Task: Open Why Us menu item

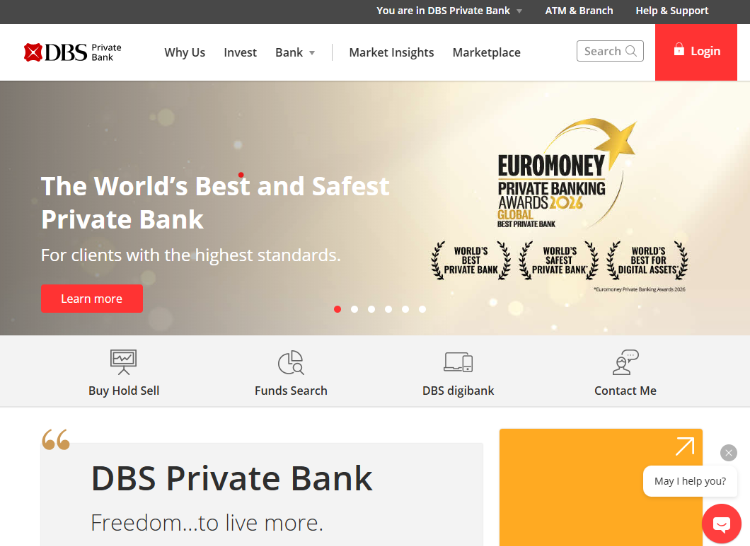Action: tap(185, 52)
